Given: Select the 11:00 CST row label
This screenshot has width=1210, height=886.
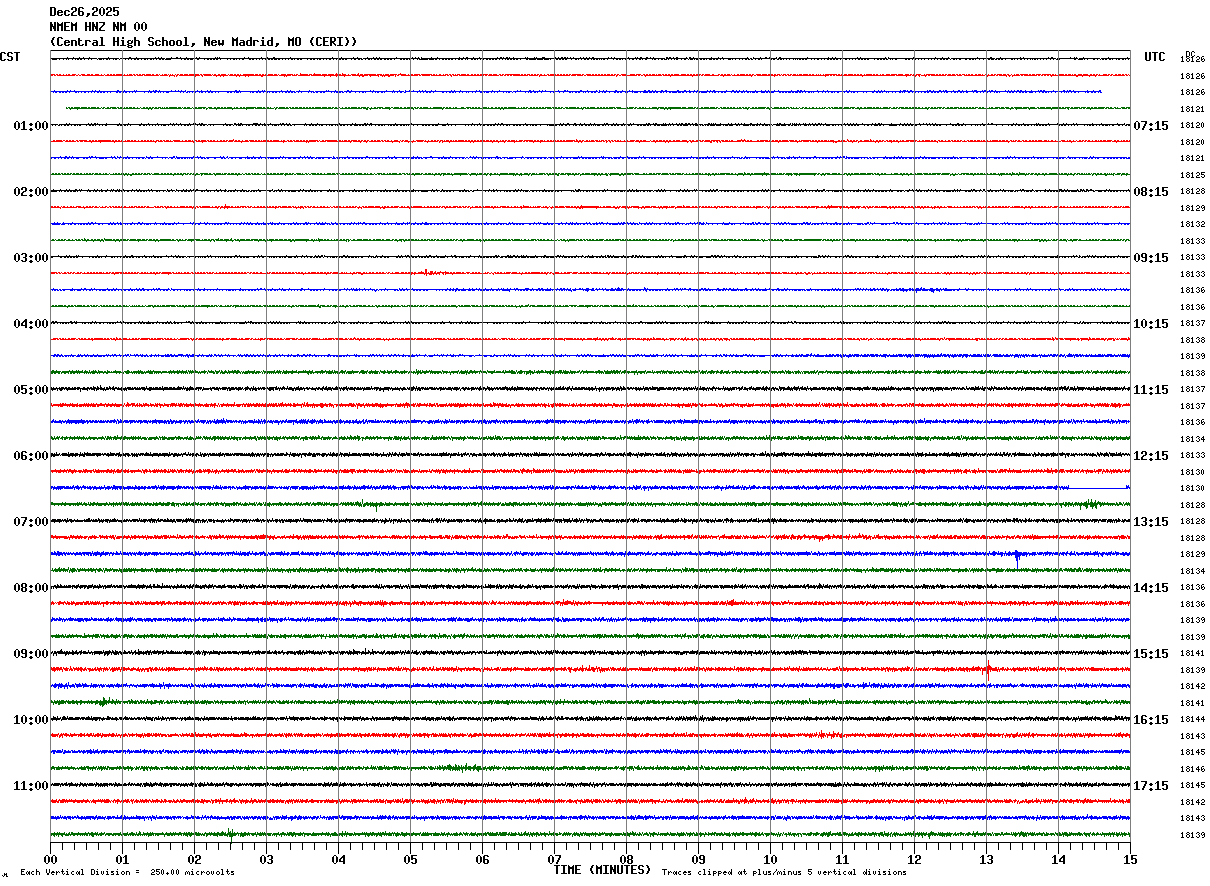Looking at the screenshot, I should coord(31,786).
